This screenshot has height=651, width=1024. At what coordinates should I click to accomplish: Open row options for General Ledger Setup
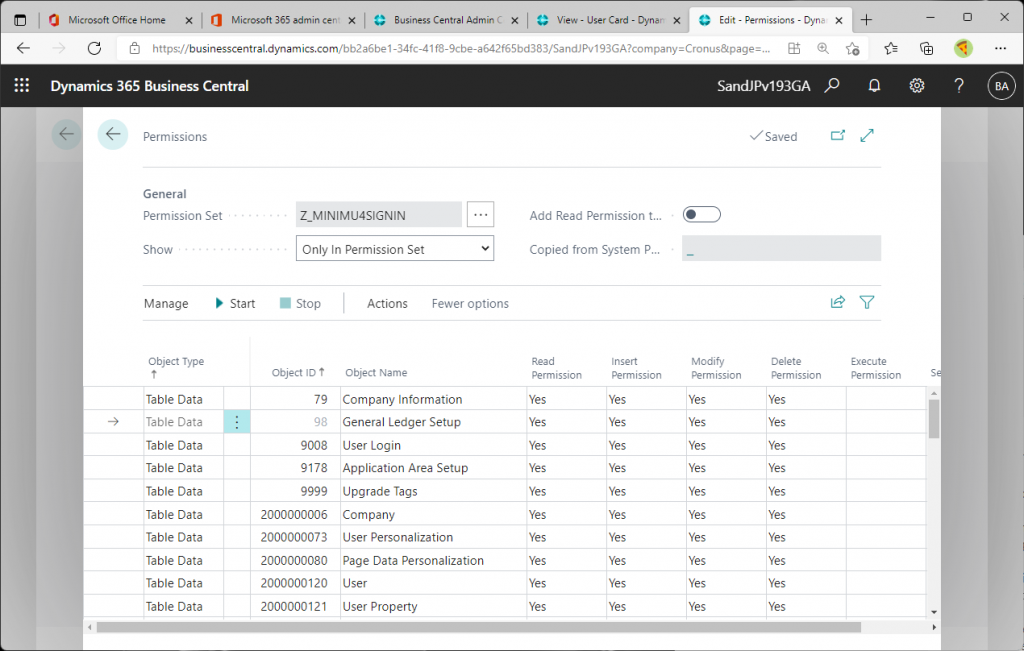[237, 422]
